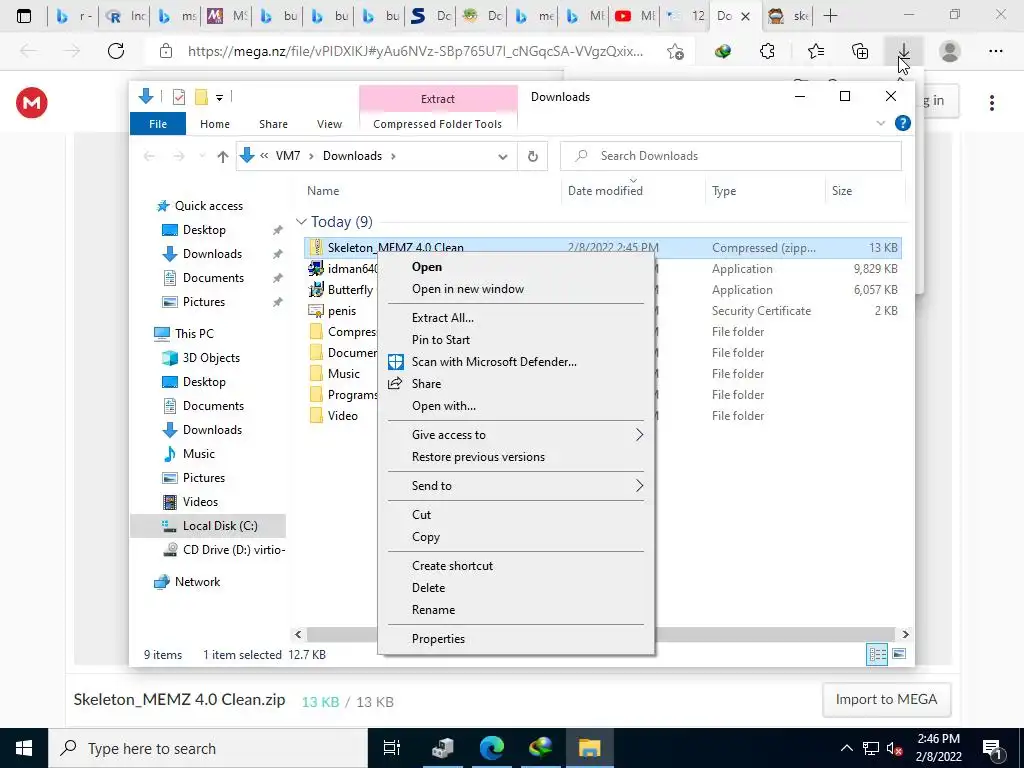Click Windows taskbar search box
This screenshot has height=768, width=1024.
click(208, 748)
